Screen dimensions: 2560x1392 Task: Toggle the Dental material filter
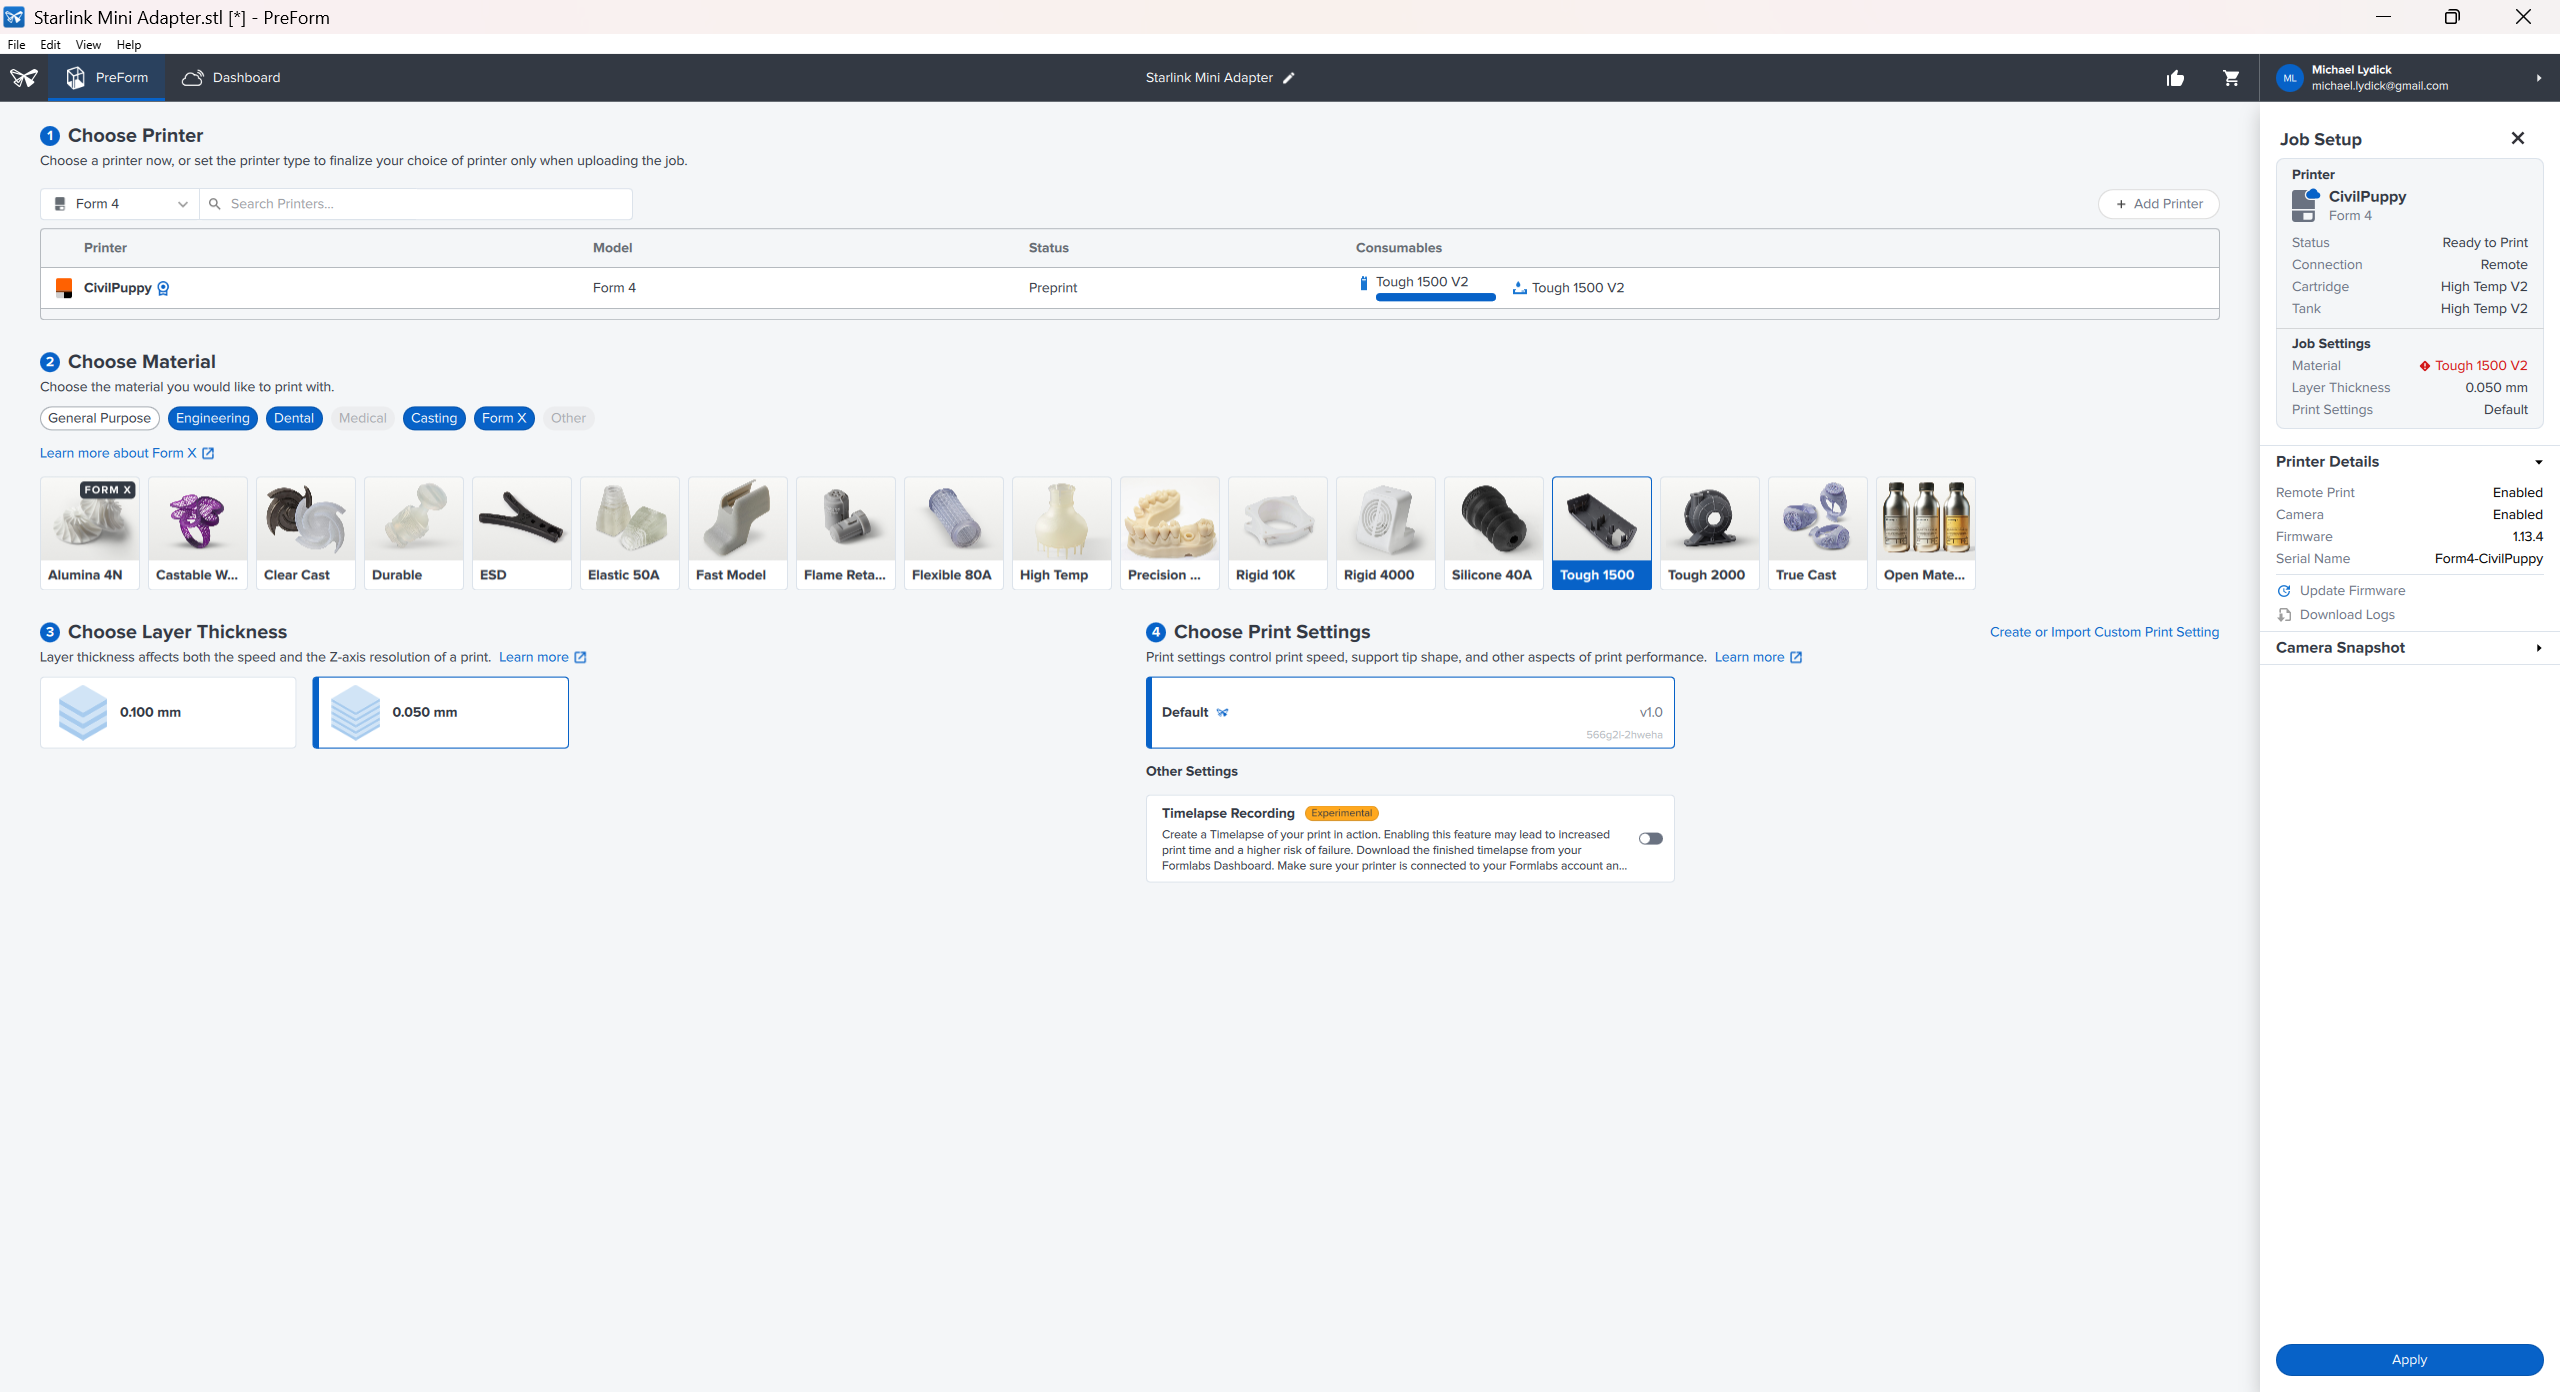(x=294, y=418)
